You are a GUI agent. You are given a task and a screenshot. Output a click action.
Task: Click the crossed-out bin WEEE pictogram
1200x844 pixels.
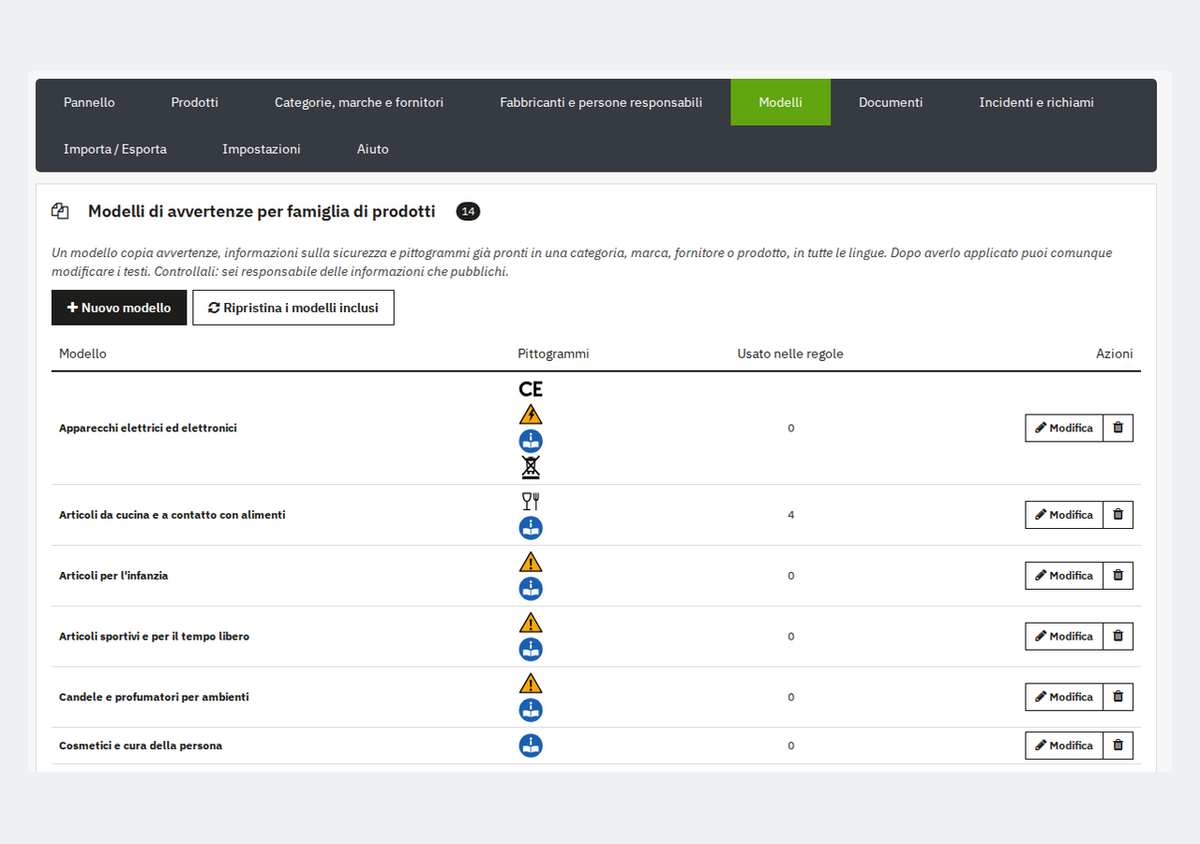coord(531,467)
